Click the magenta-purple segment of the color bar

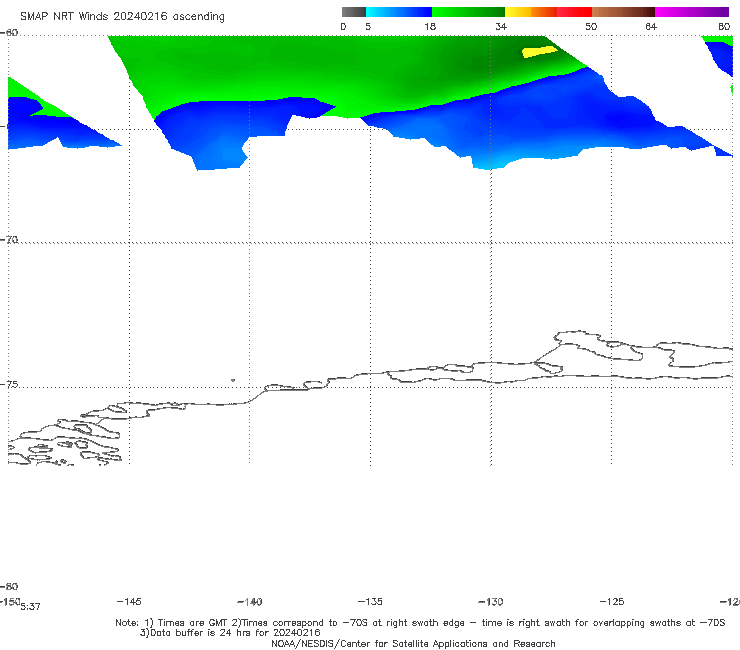pyautogui.click(x=692, y=12)
